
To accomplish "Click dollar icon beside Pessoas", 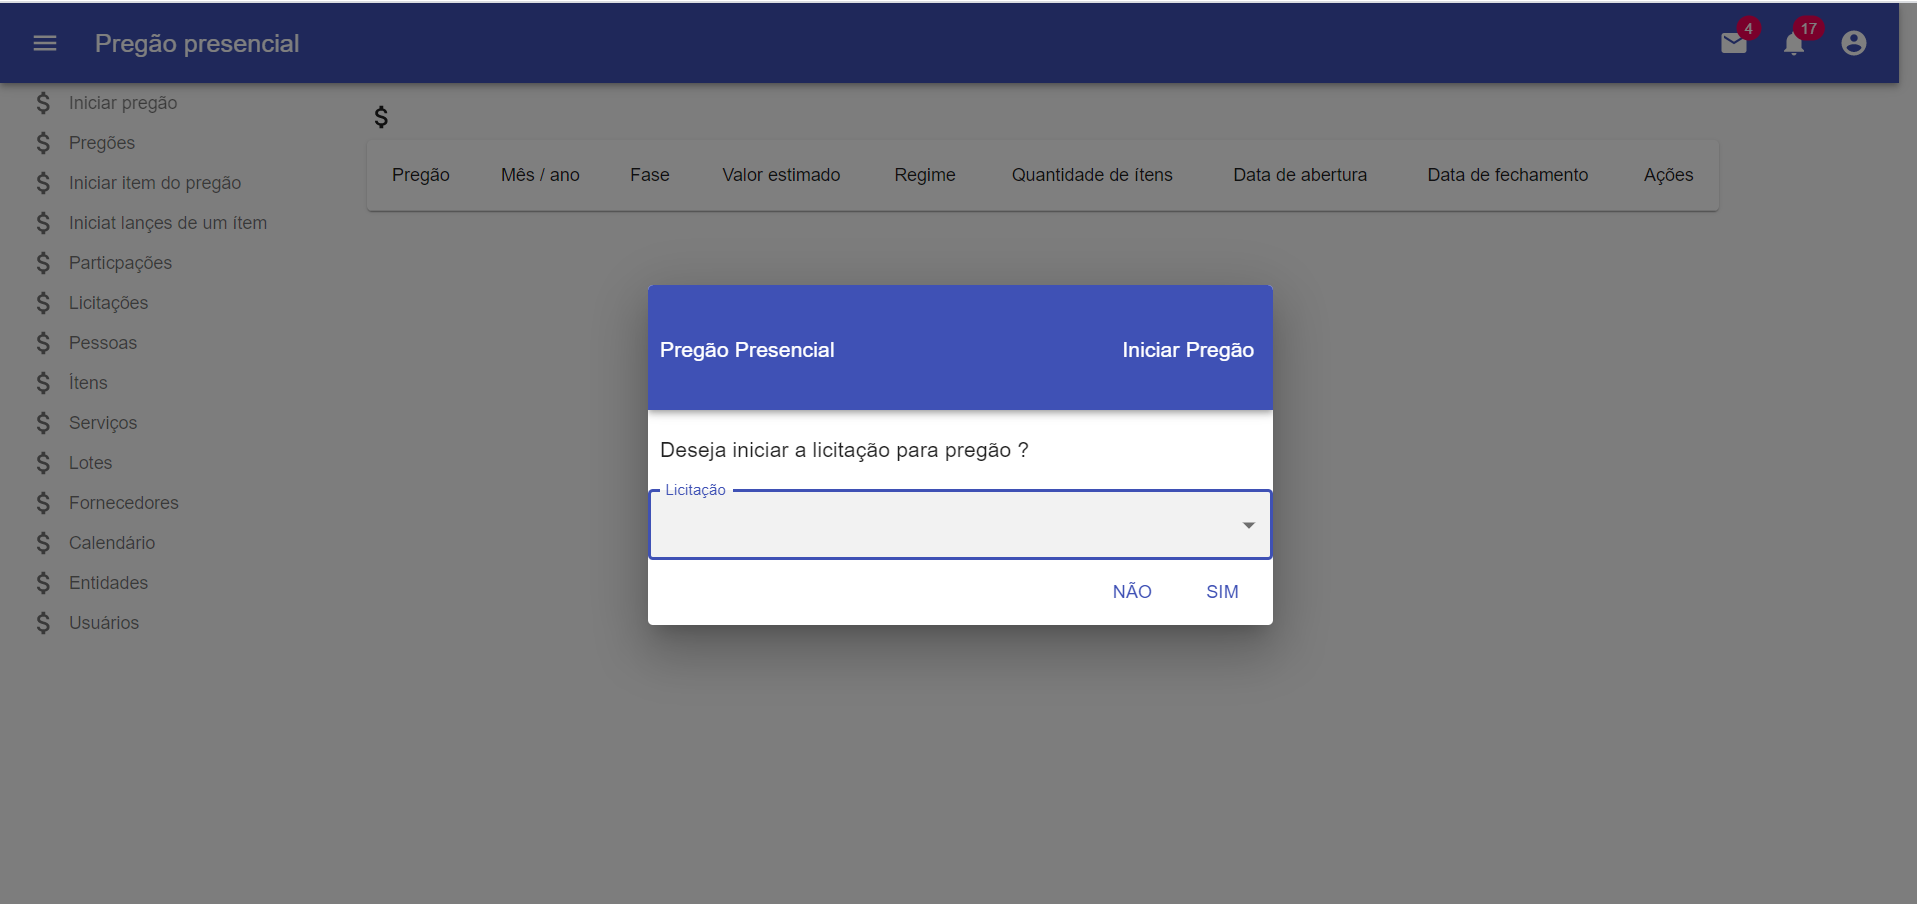I will click(x=43, y=343).
